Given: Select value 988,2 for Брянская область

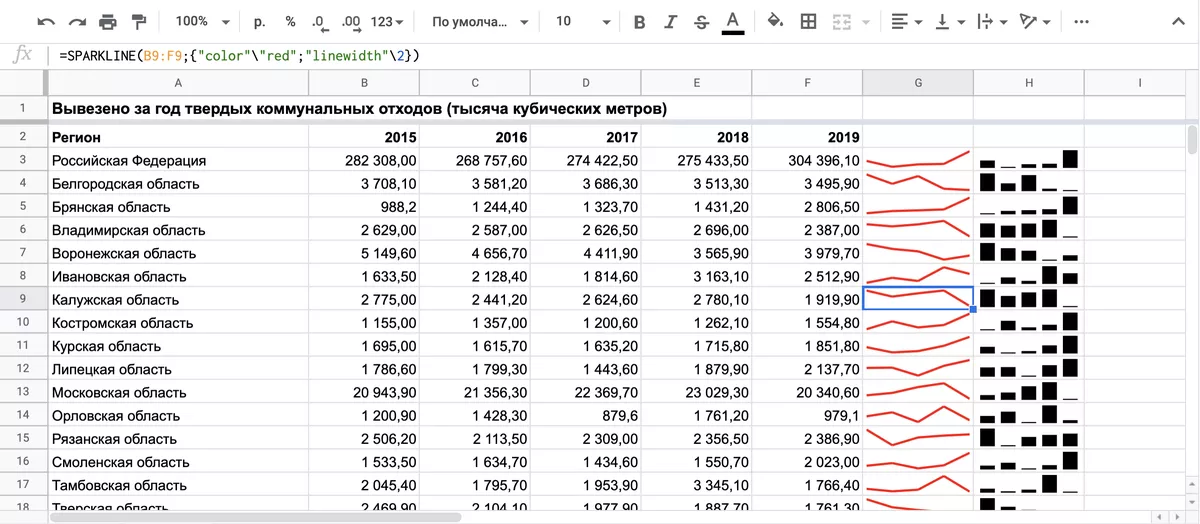Looking at the screenshot, I should coord(364,207).
